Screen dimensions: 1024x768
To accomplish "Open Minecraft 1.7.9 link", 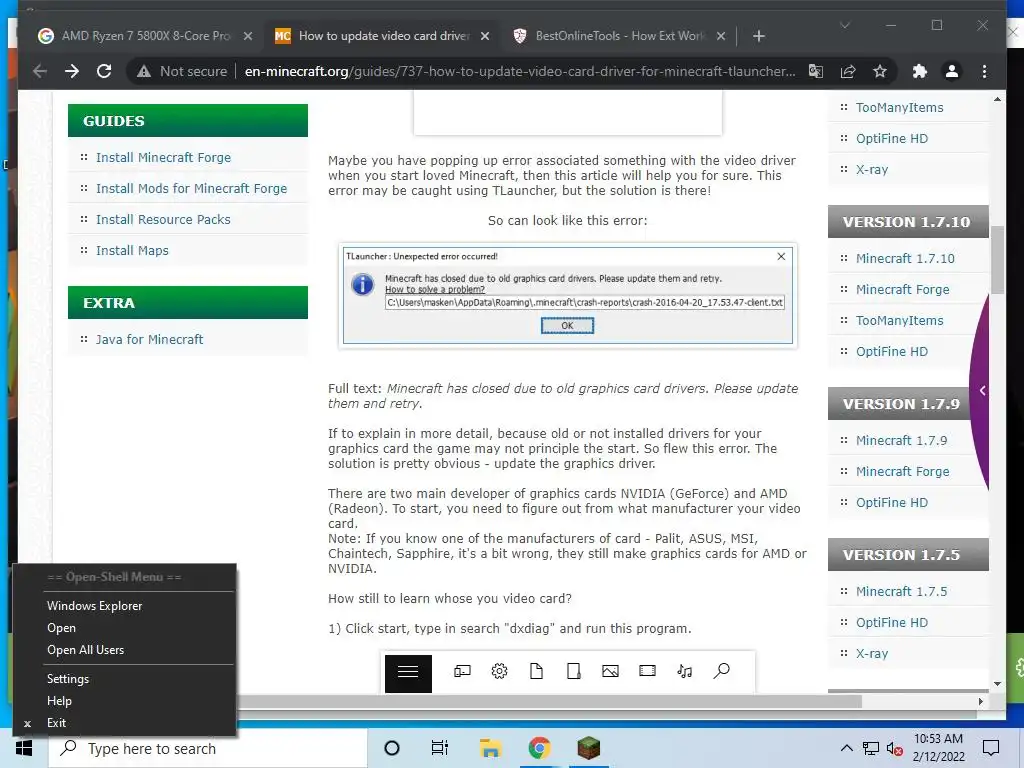I will point(901,440).
